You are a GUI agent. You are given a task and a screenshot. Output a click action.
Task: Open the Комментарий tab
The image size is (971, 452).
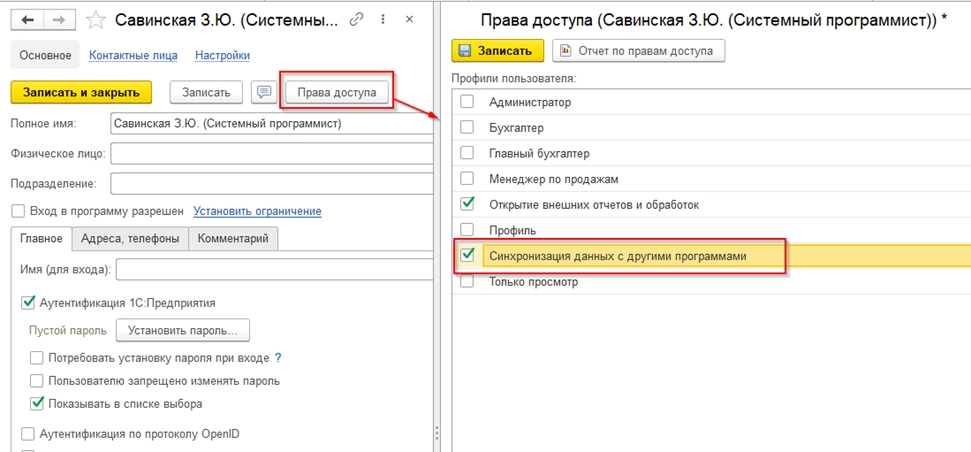coord(233,239)
